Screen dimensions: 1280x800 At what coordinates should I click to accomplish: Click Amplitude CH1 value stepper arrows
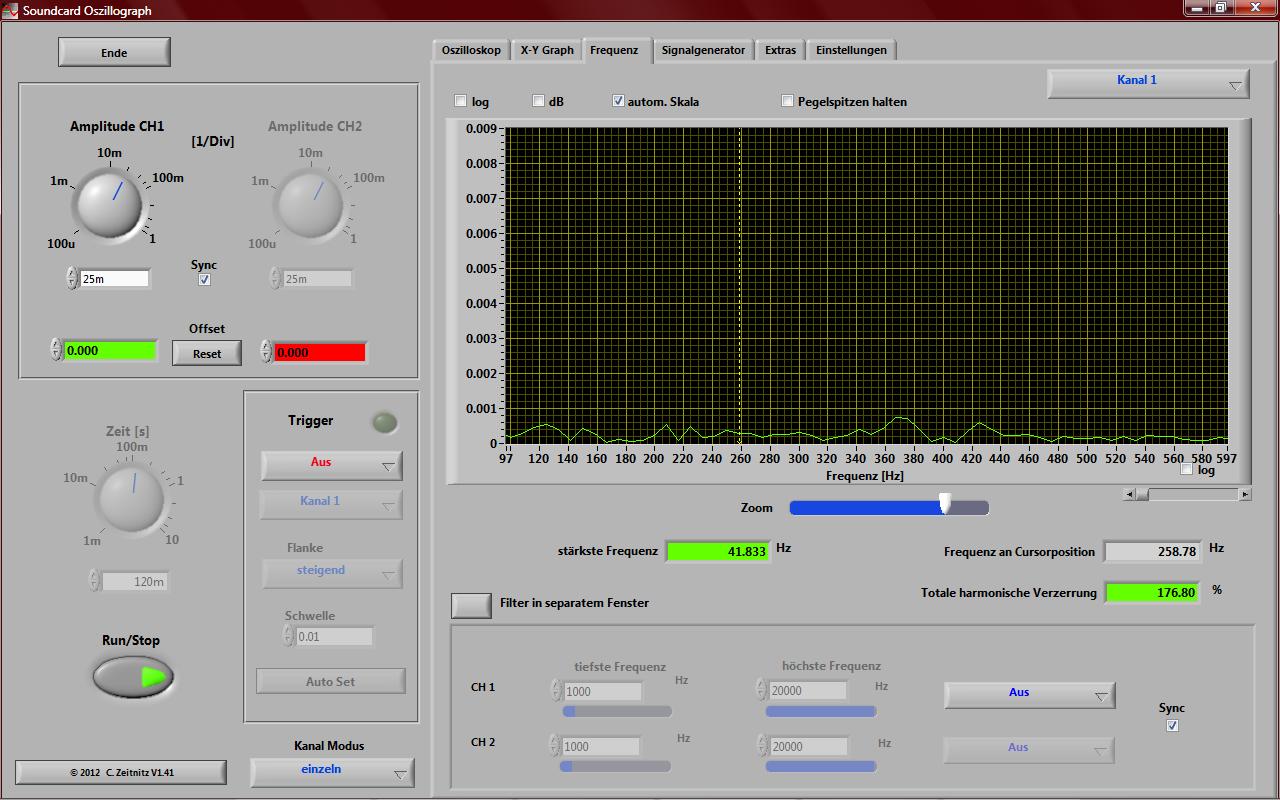(x=72, y=278)
